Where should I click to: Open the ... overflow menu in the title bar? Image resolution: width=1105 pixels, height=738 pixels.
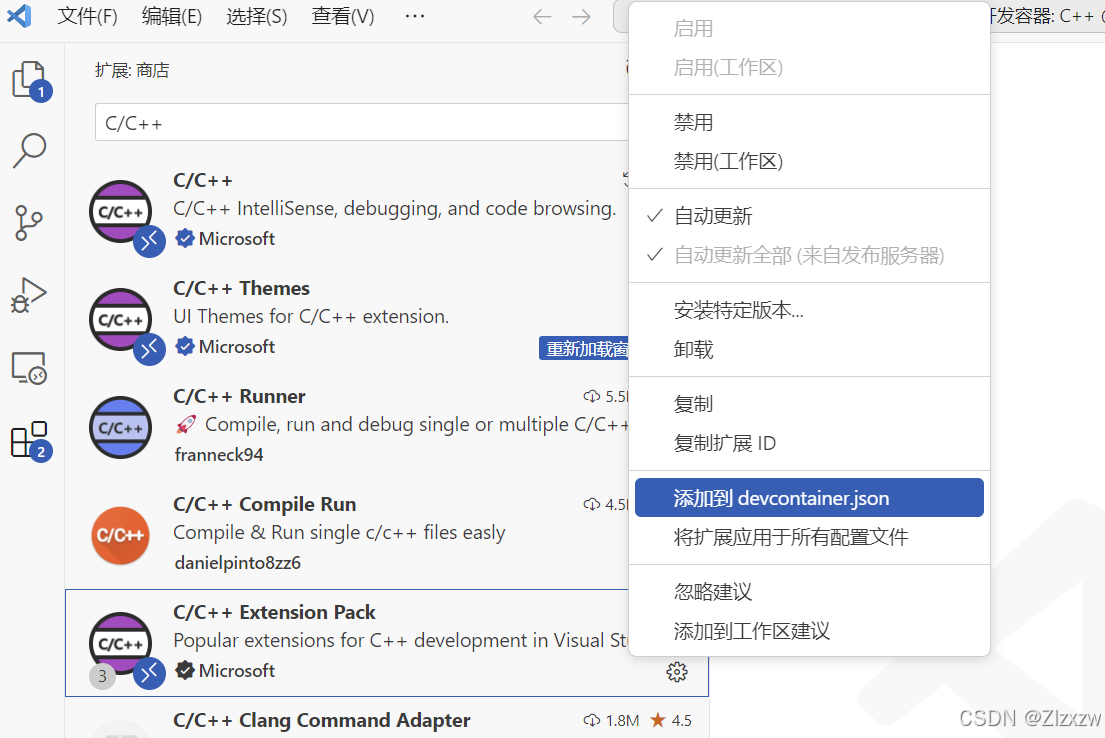tap(414, 16)
